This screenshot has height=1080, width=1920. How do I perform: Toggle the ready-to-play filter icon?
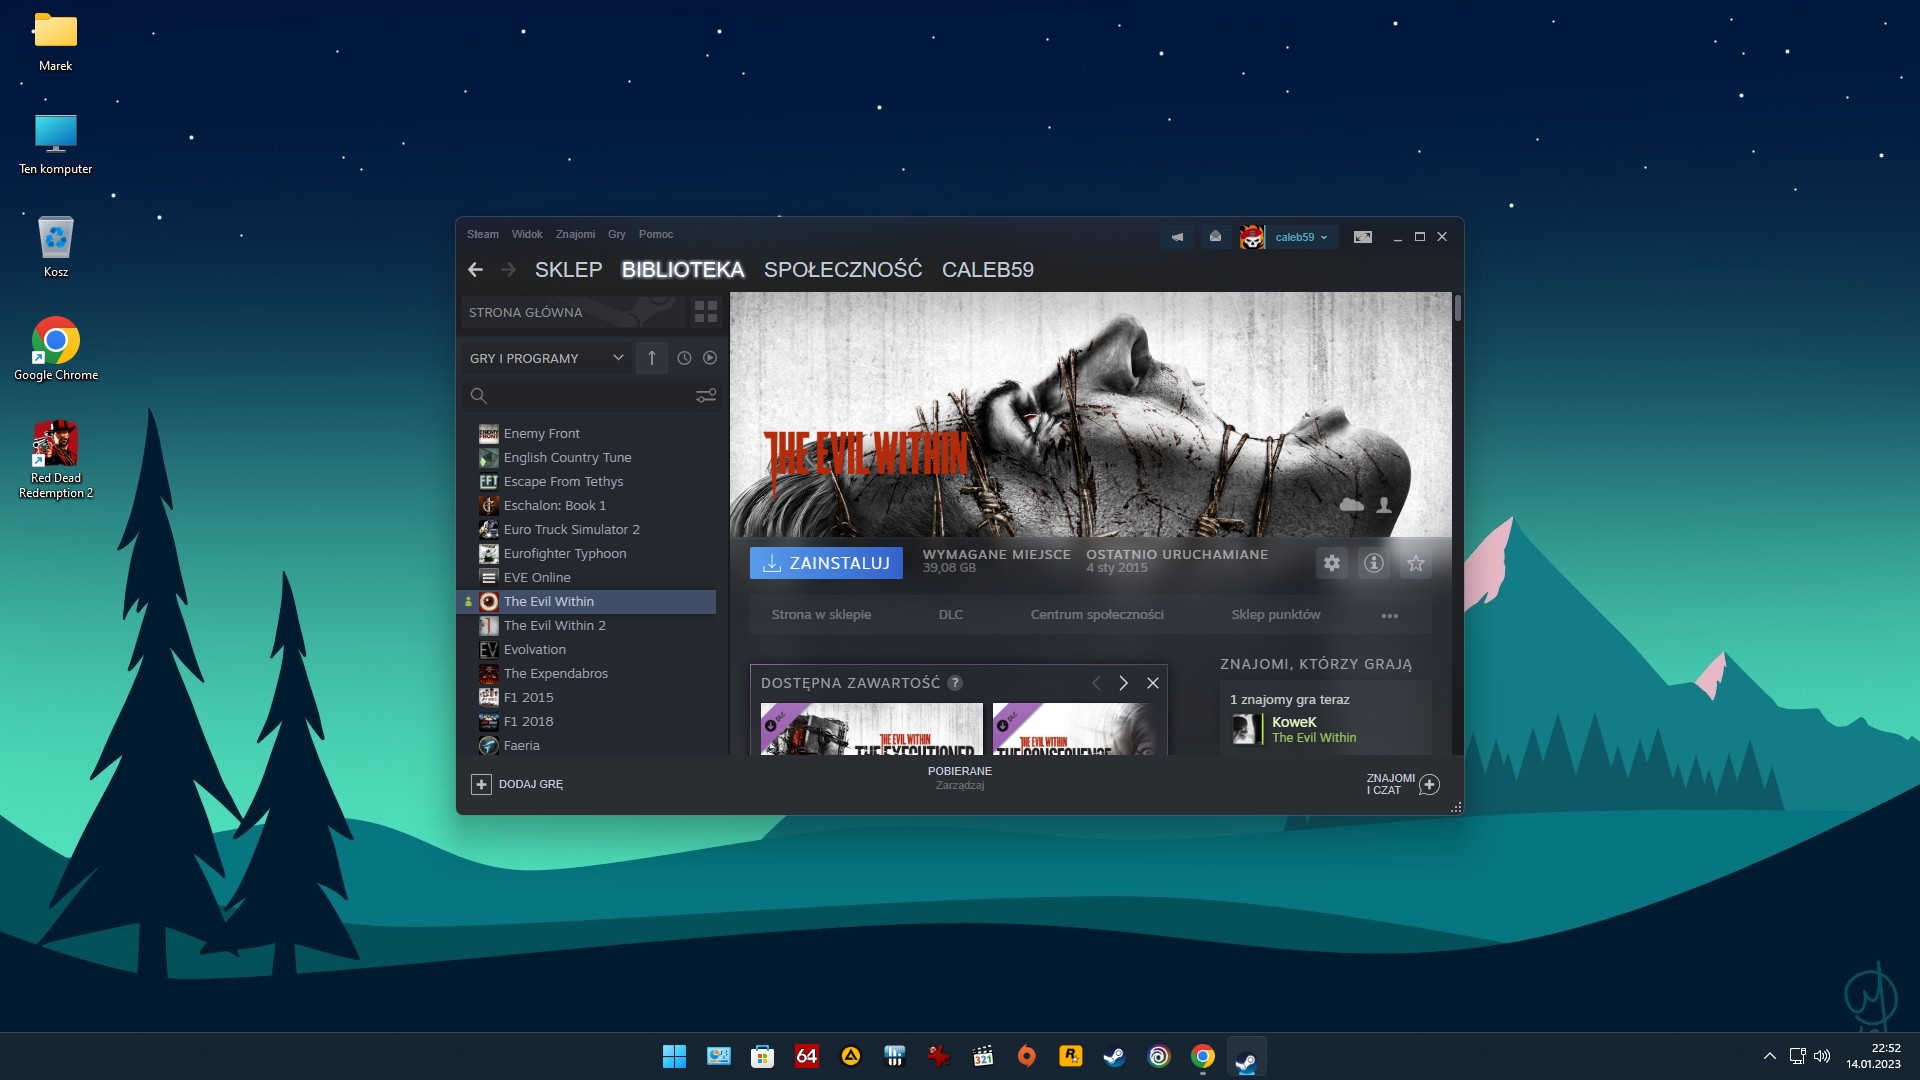click(710, 358)
